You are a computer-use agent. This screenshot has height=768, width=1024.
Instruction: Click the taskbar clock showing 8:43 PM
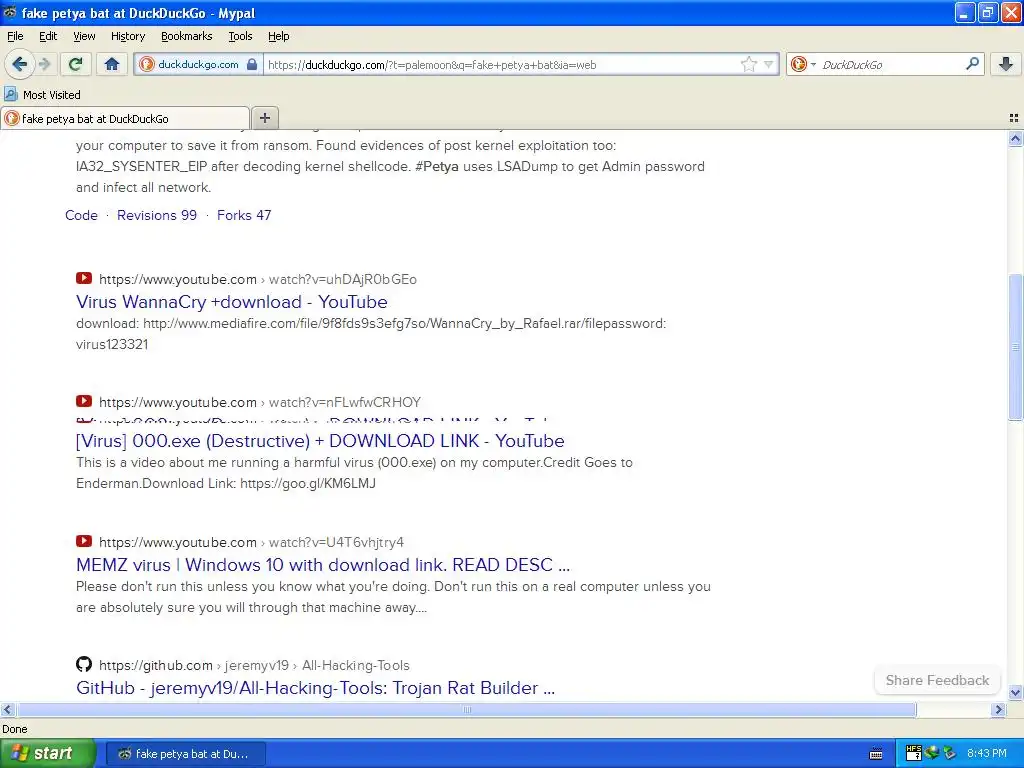[987, 753]
